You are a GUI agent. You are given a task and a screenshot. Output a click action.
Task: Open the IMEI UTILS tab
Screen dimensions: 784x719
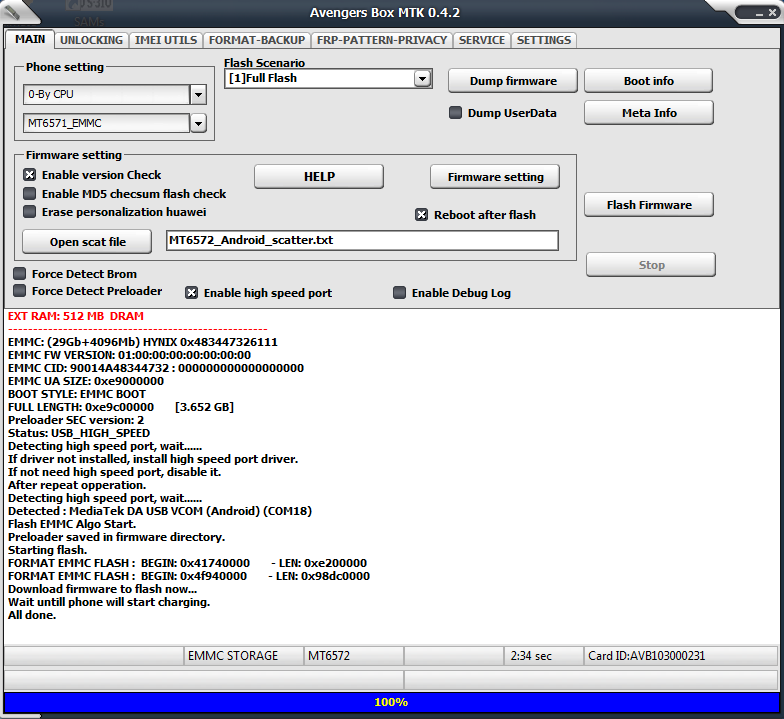tap(166, 40)
